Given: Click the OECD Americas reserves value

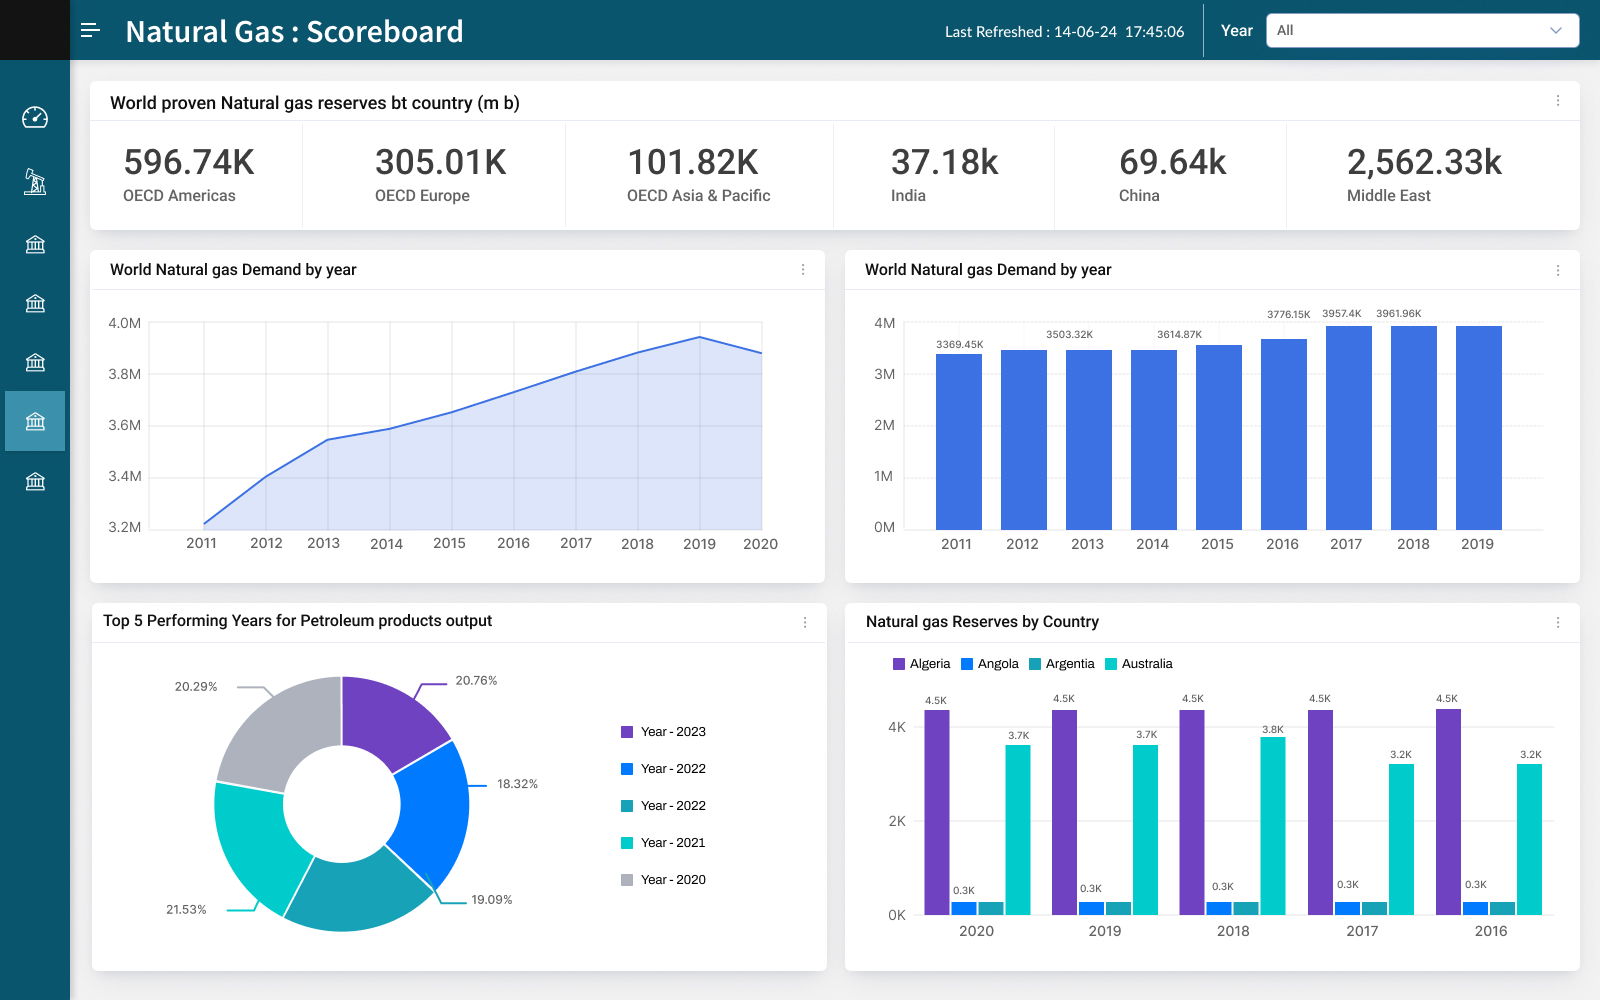Looking at the screenshot, I should click(x=189, y=162).
